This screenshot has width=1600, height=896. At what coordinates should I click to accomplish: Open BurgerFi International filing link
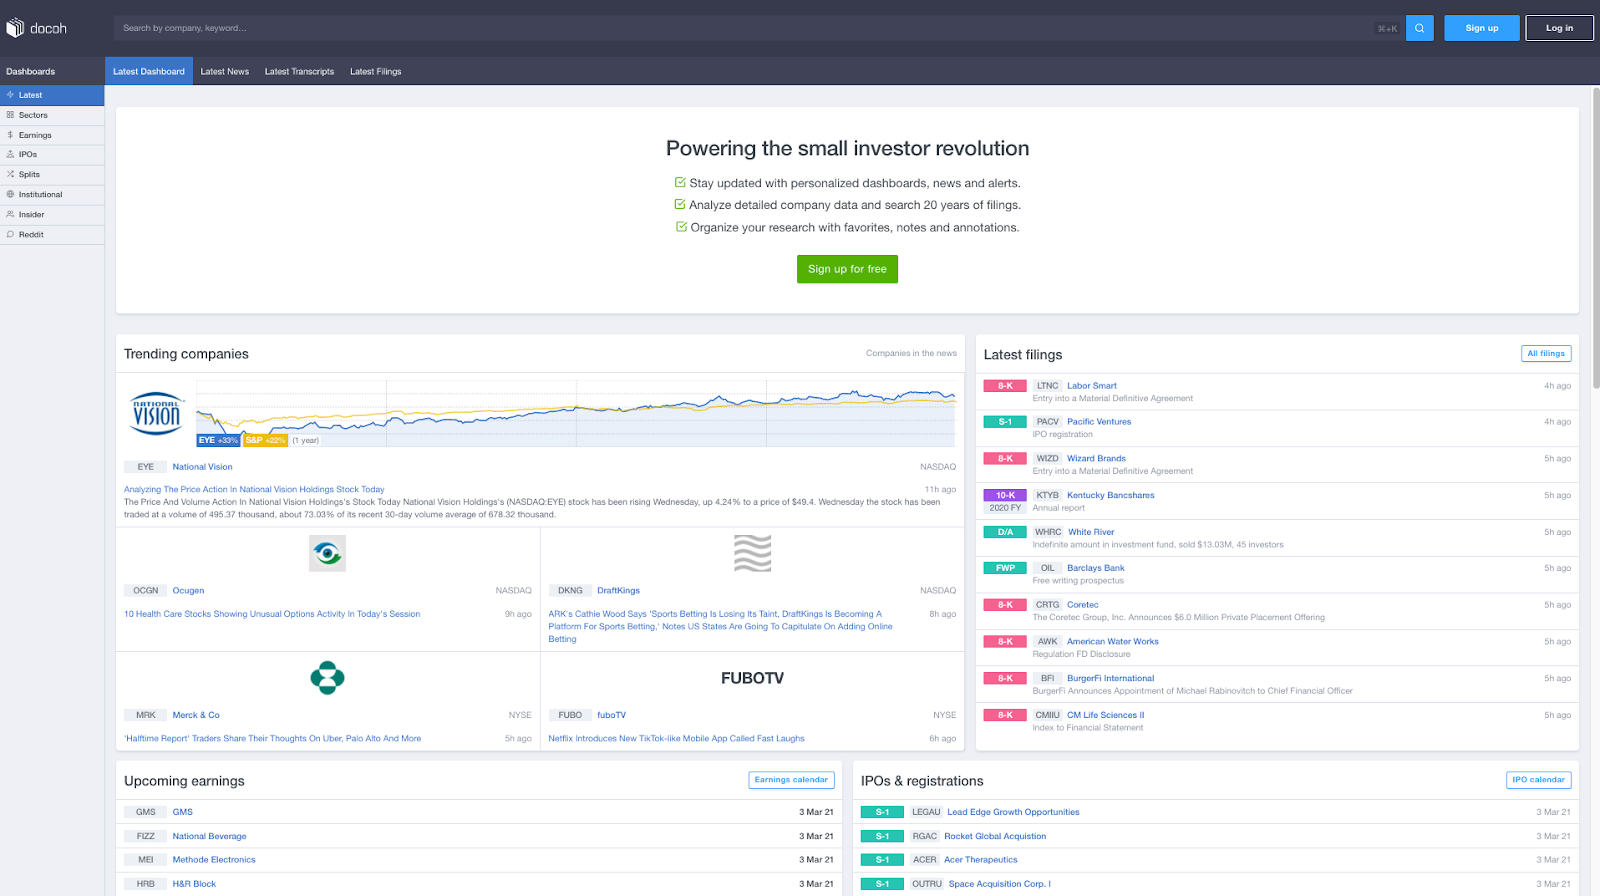pos(1110,678)
